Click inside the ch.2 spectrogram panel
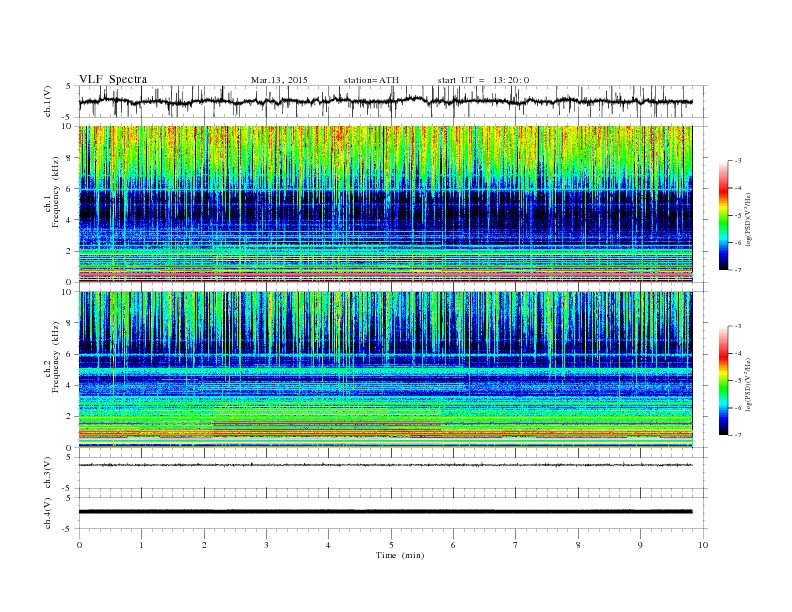Screen dimensions: 792x612 pos(386,370)
